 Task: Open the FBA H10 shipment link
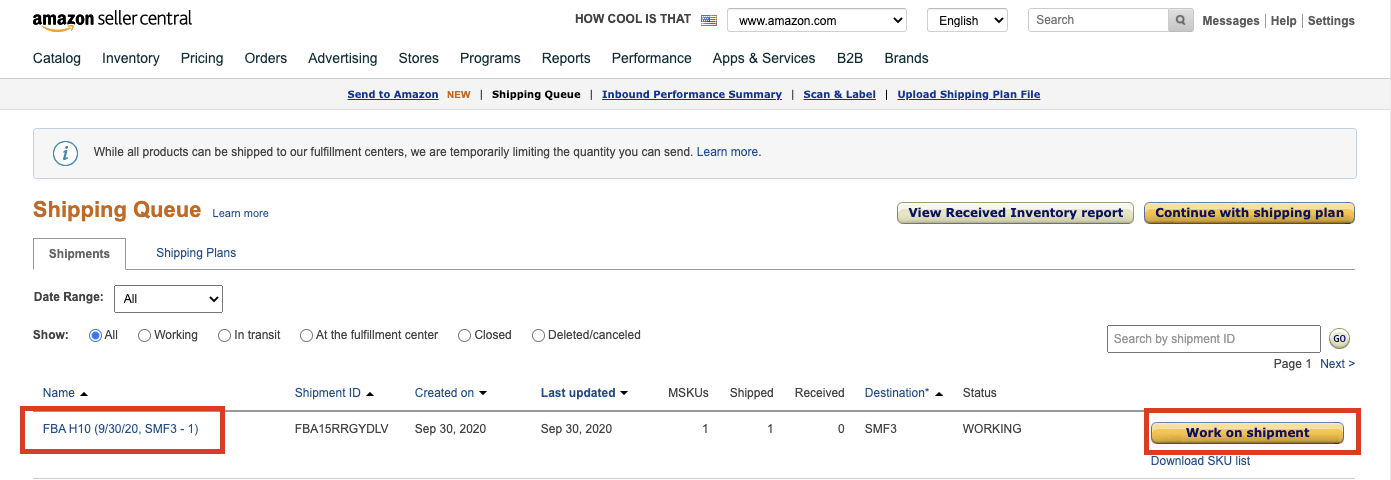pos(120,429)
